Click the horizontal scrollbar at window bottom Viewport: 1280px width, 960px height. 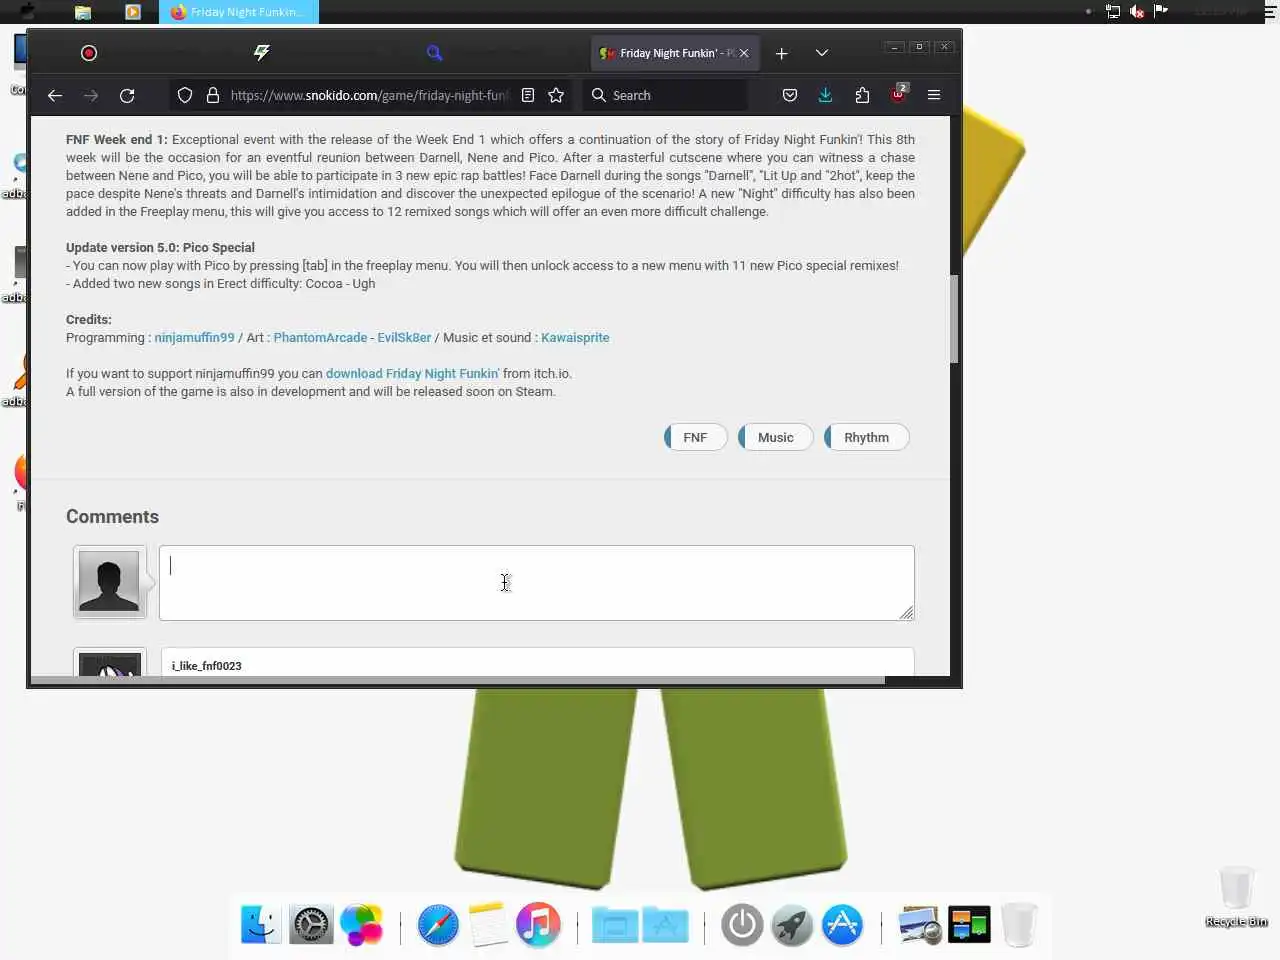(x=458, y=680)
